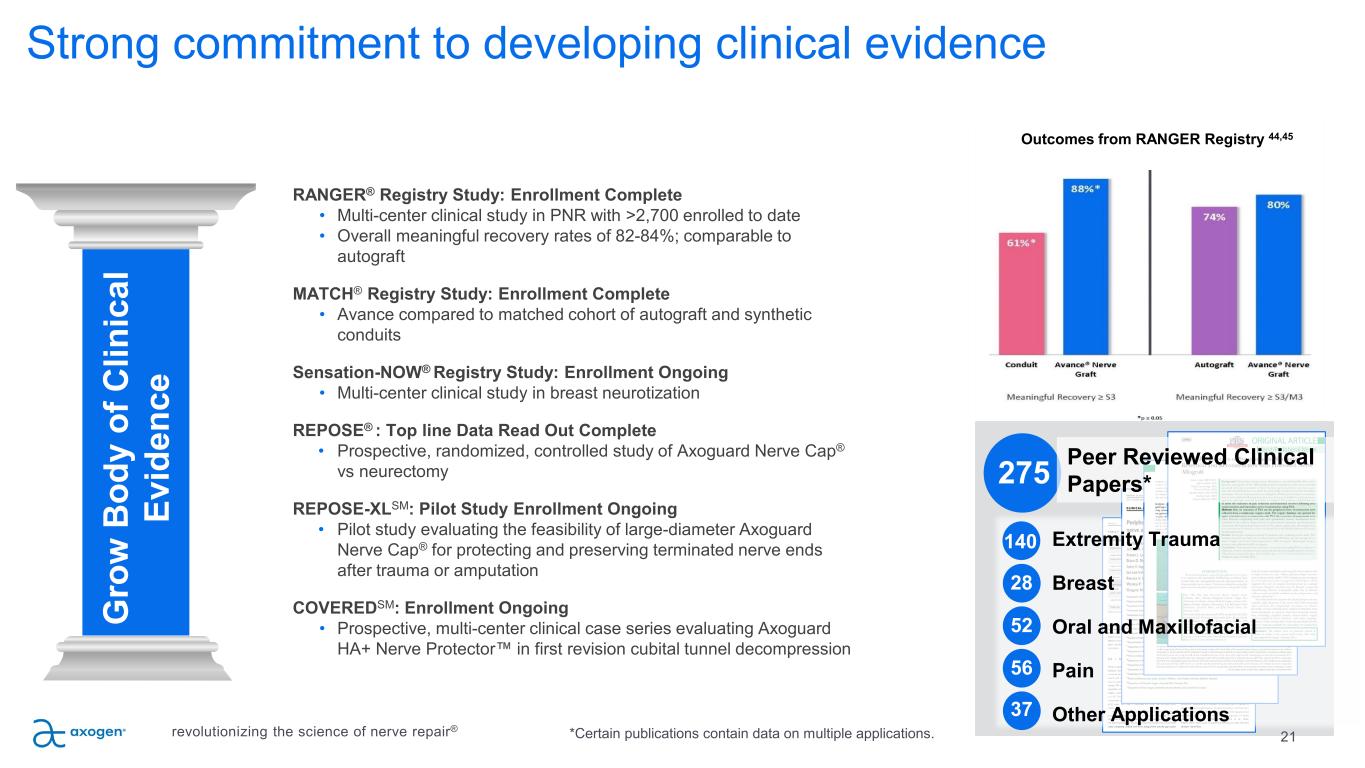Click the RANGER Registry Study heading
Viewport: 1365px width, 768px height.
[487, 194]
